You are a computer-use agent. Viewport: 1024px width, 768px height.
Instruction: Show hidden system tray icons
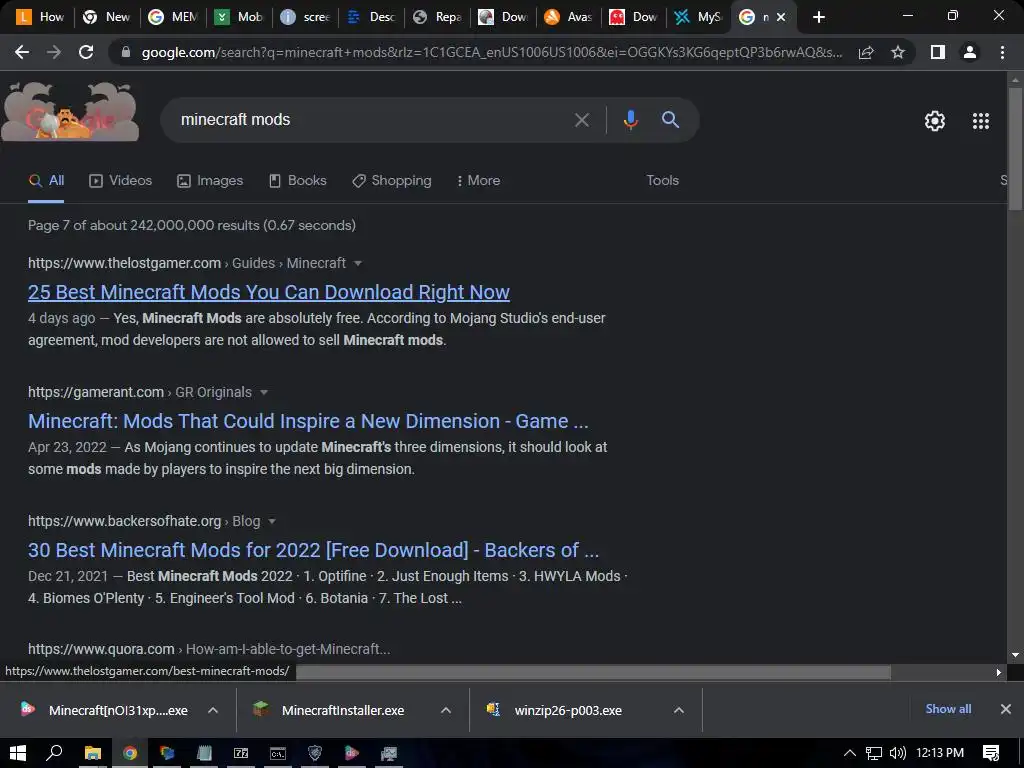(850, 753)
